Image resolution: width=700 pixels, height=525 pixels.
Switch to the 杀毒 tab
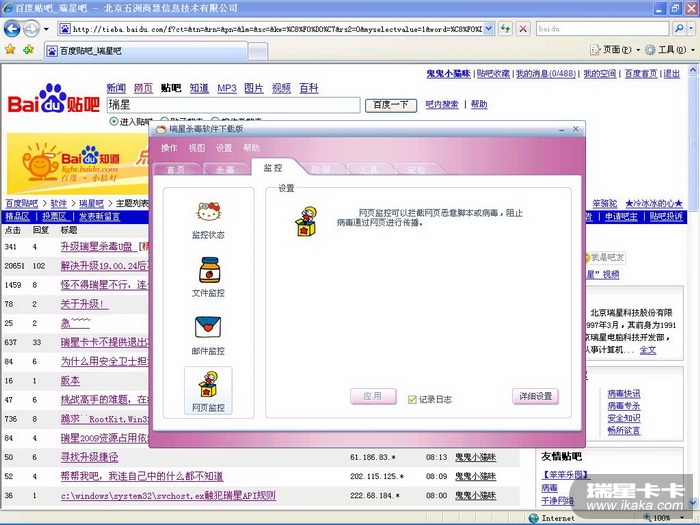(x=225, y=170)
